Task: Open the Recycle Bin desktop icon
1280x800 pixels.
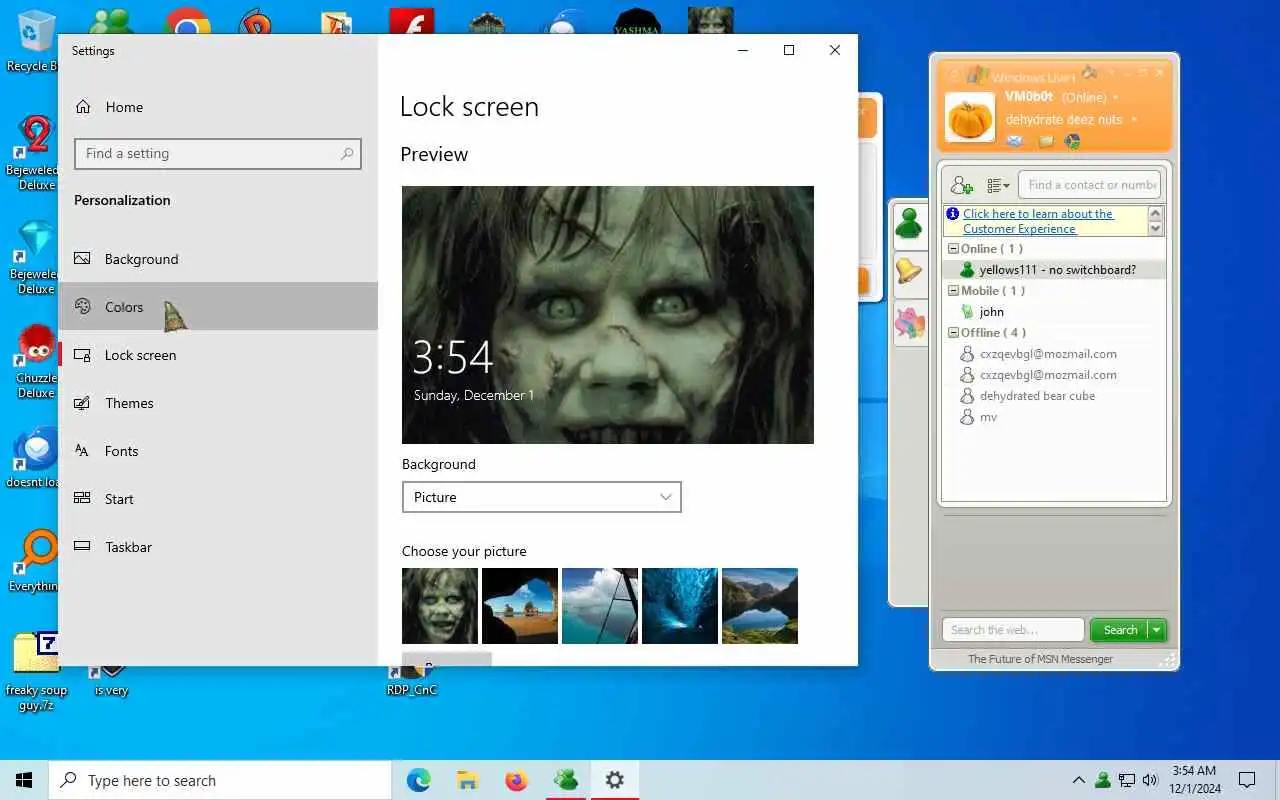Action: [34, 42]
